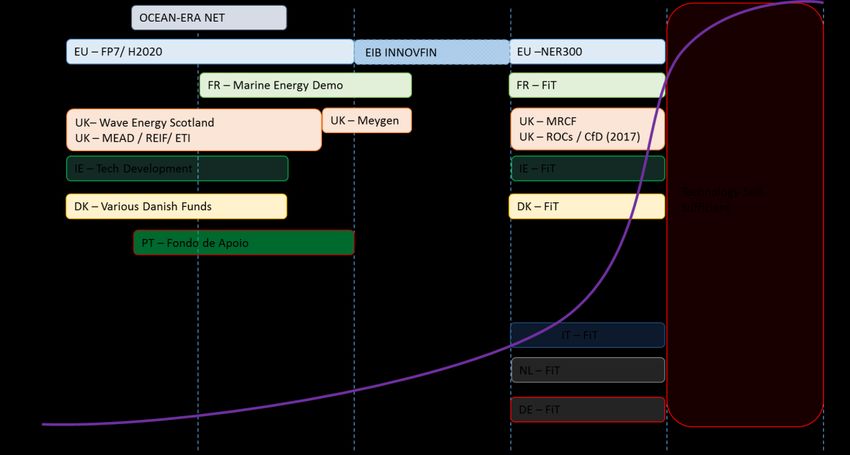Select the DE – FiT box

click(x=588, y=409)
